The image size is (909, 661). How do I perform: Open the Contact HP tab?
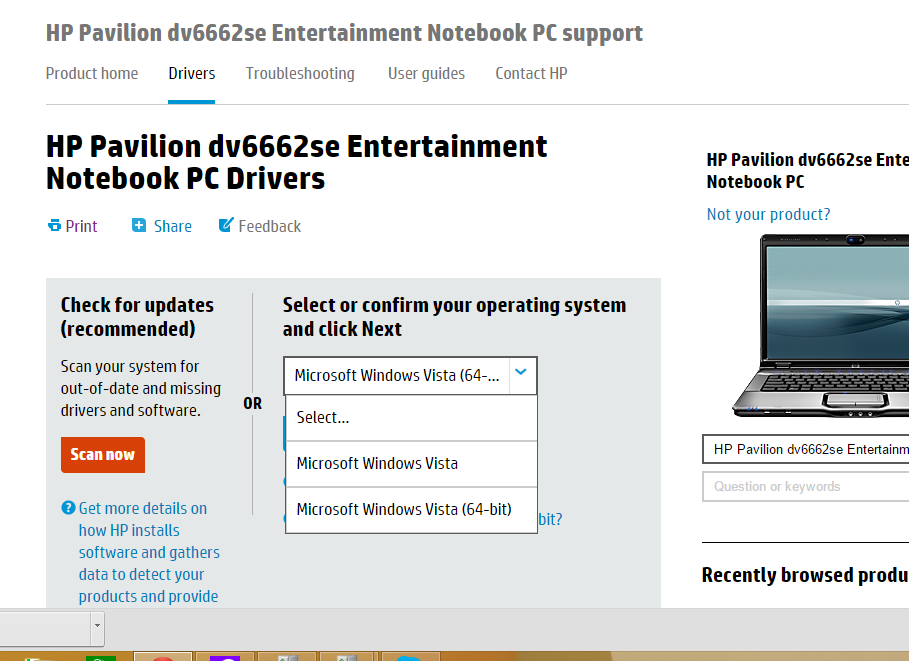[x=531, y=74]
